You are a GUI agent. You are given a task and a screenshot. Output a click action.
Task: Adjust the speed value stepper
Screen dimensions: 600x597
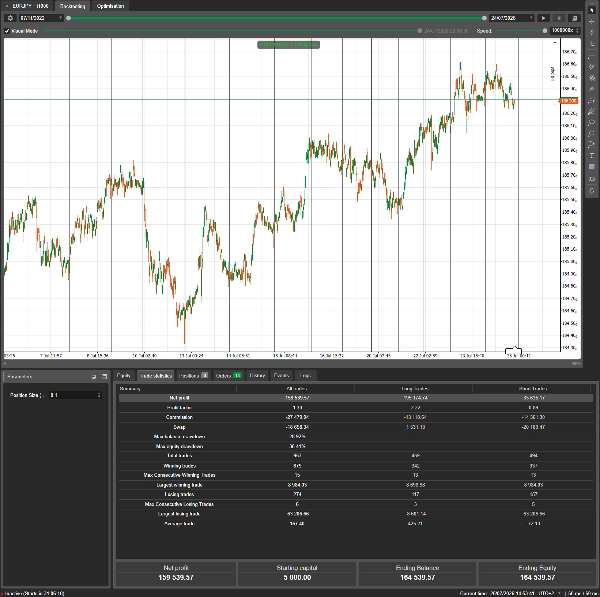tap(577, 31)
